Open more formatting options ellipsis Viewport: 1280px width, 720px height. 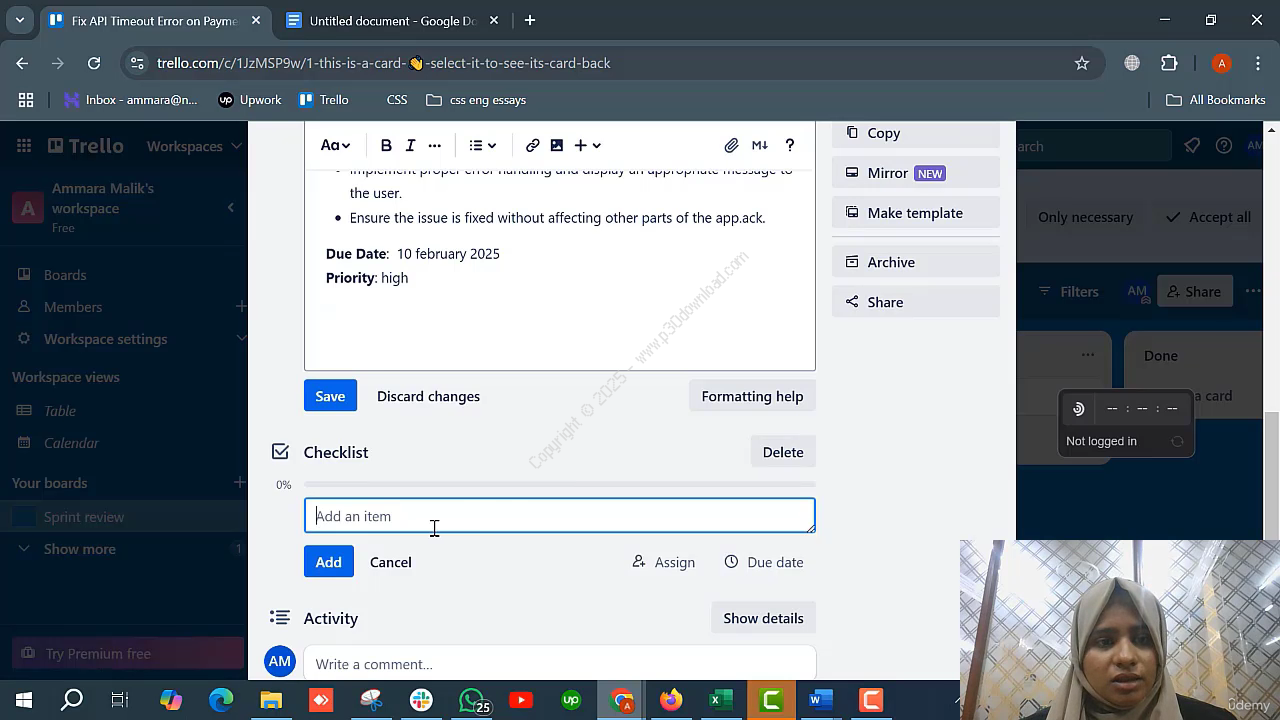click(x=435, y=146)
